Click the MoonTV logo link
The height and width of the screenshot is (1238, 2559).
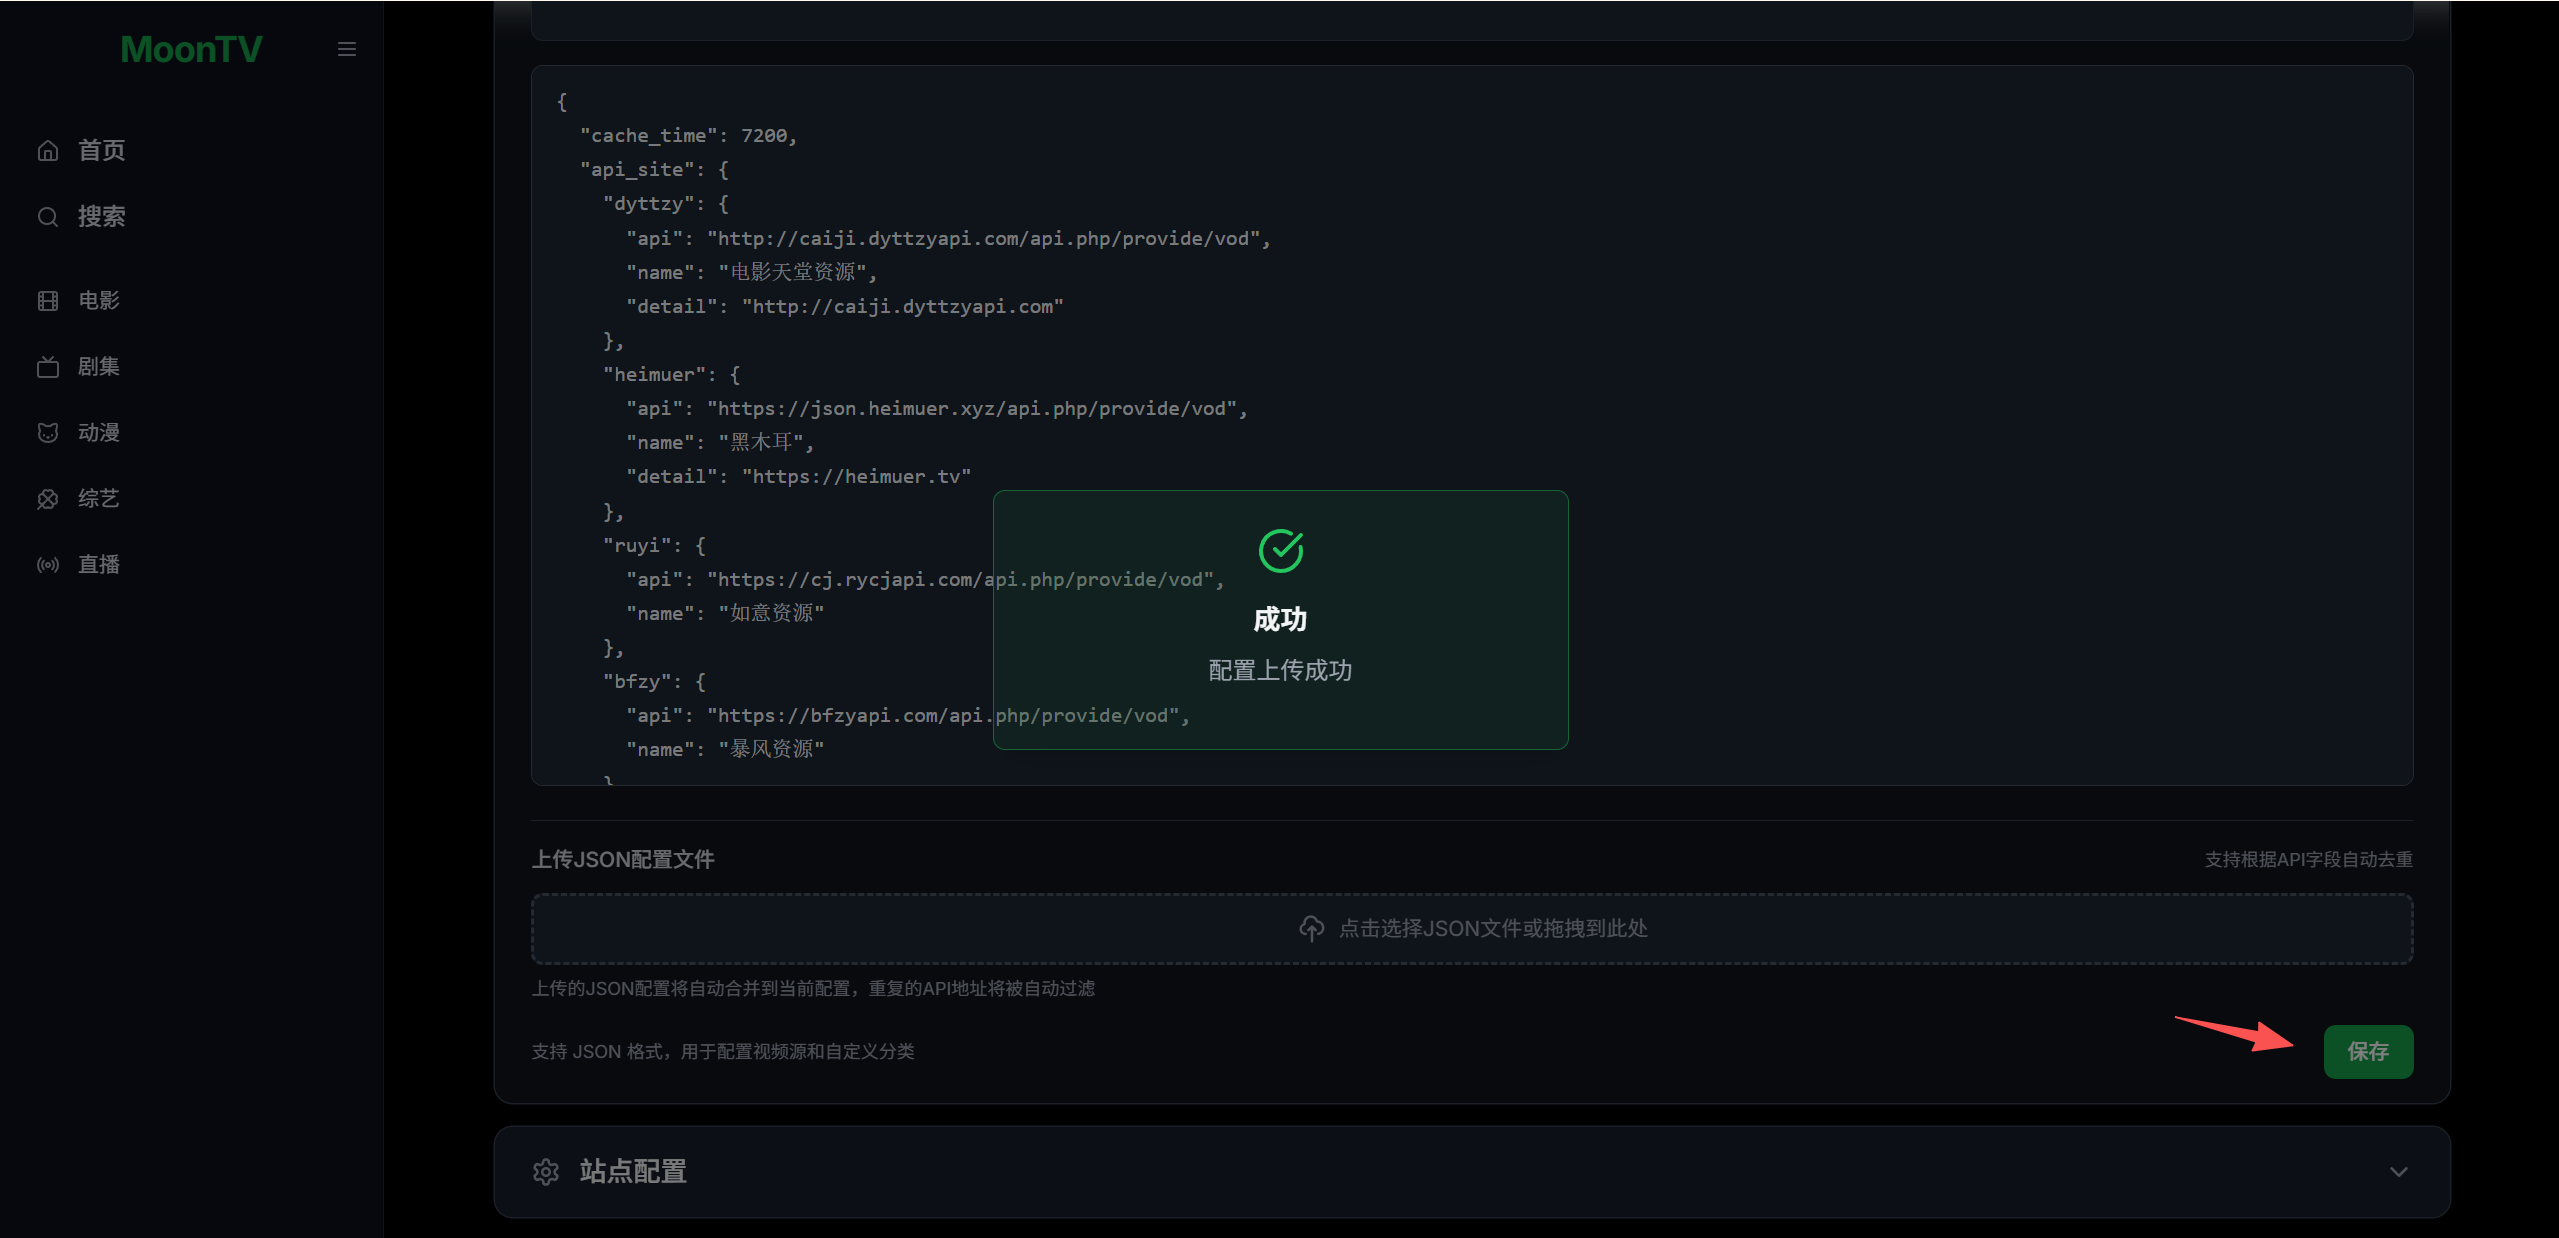(191, 49)
